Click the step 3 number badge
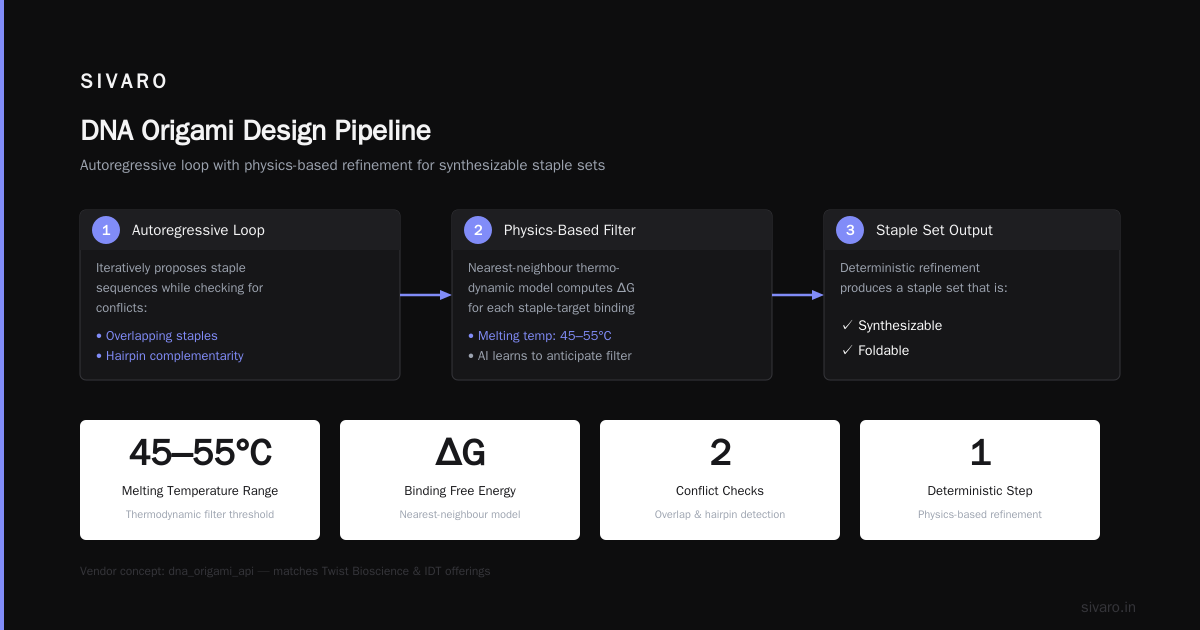Screen dimensions: 1200x630 click(850, 230)
